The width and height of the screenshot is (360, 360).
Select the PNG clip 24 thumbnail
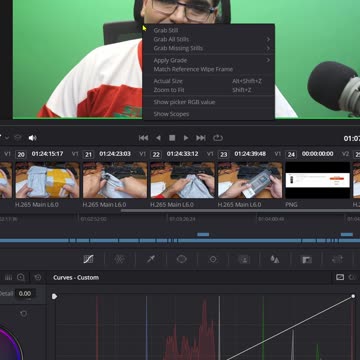click(318, 180)
